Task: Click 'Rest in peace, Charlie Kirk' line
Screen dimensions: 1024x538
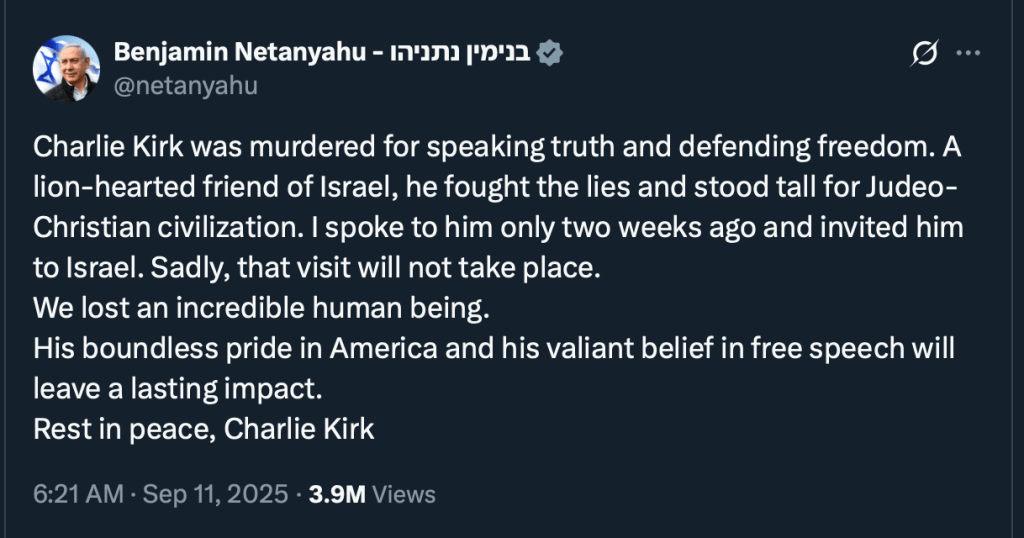Action: click(204, 429)
